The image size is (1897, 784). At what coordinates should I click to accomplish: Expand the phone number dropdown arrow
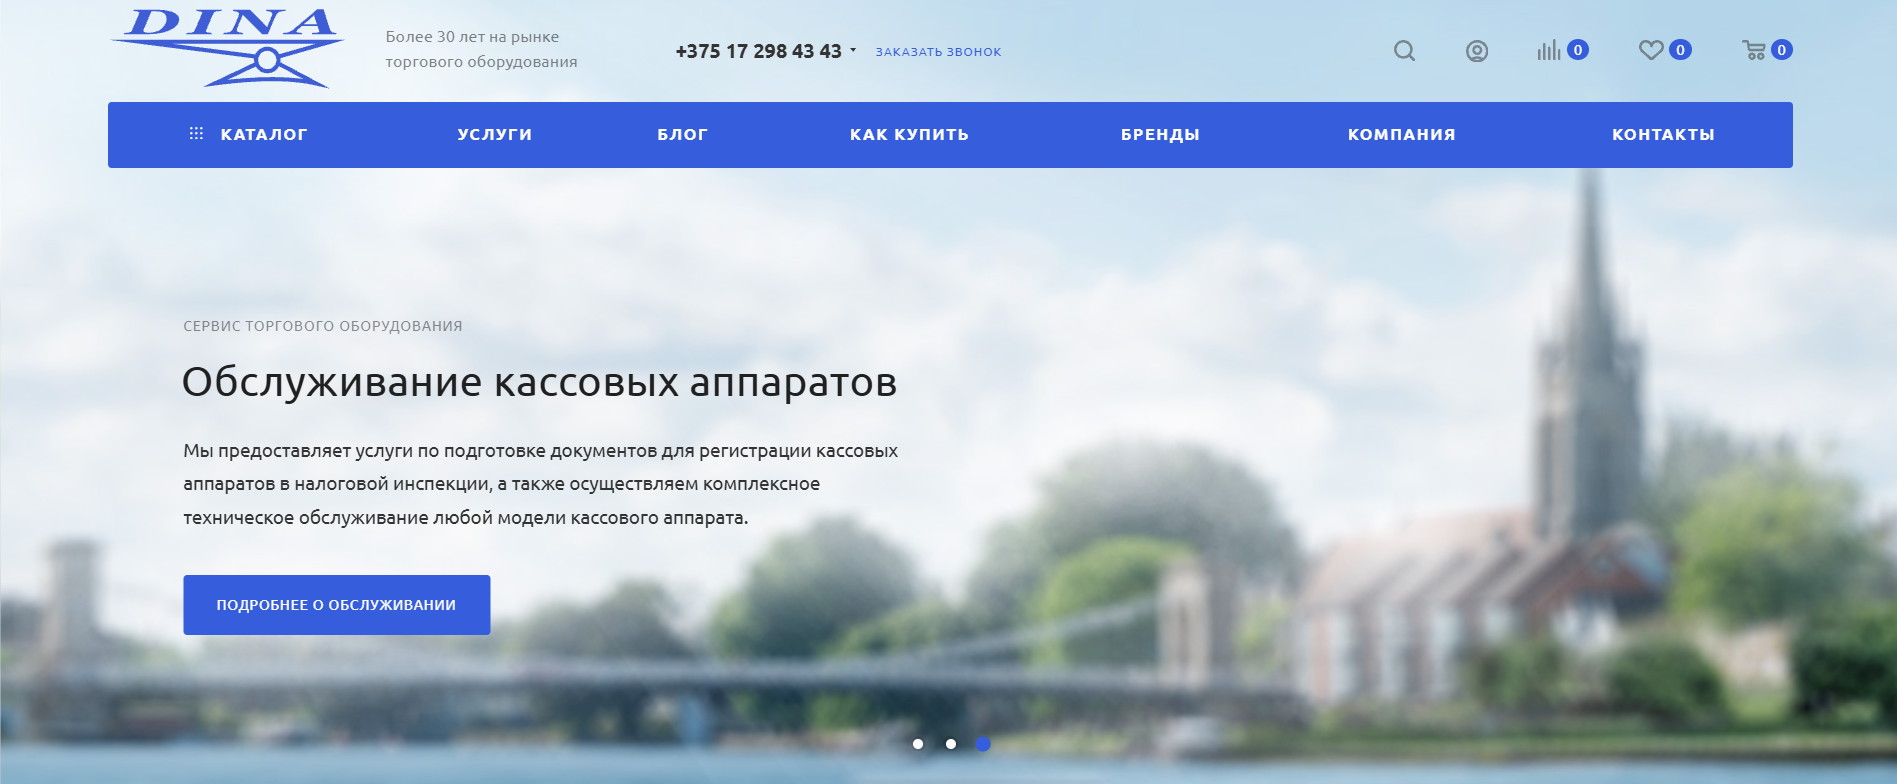(853, 50)
